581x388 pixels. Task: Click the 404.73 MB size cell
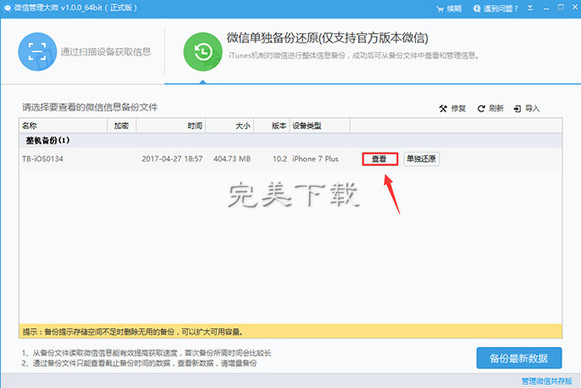pyautogui.click(x=232, y=159)
